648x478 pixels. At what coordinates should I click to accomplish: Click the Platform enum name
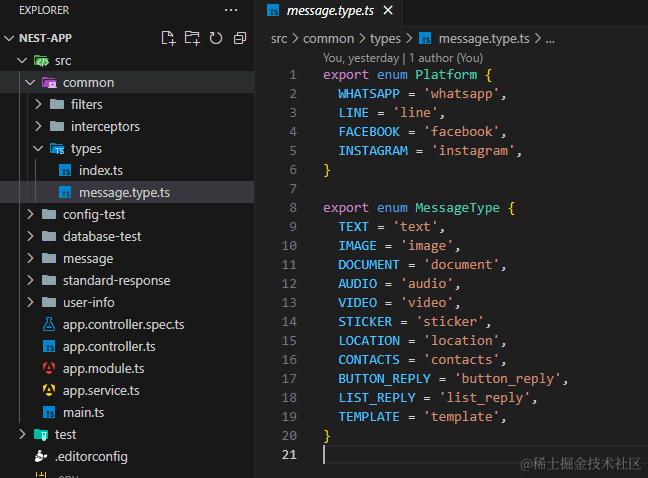pos(446,74)
